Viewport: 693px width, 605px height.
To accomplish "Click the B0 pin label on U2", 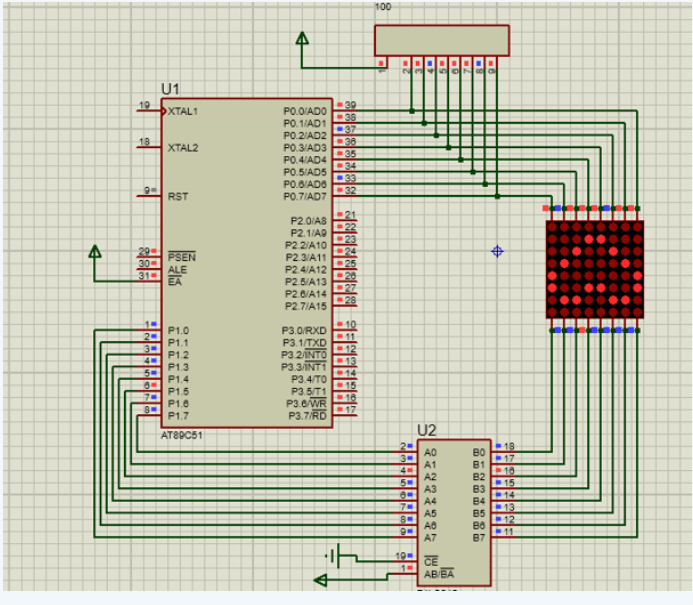I will [x=479, y=453].
